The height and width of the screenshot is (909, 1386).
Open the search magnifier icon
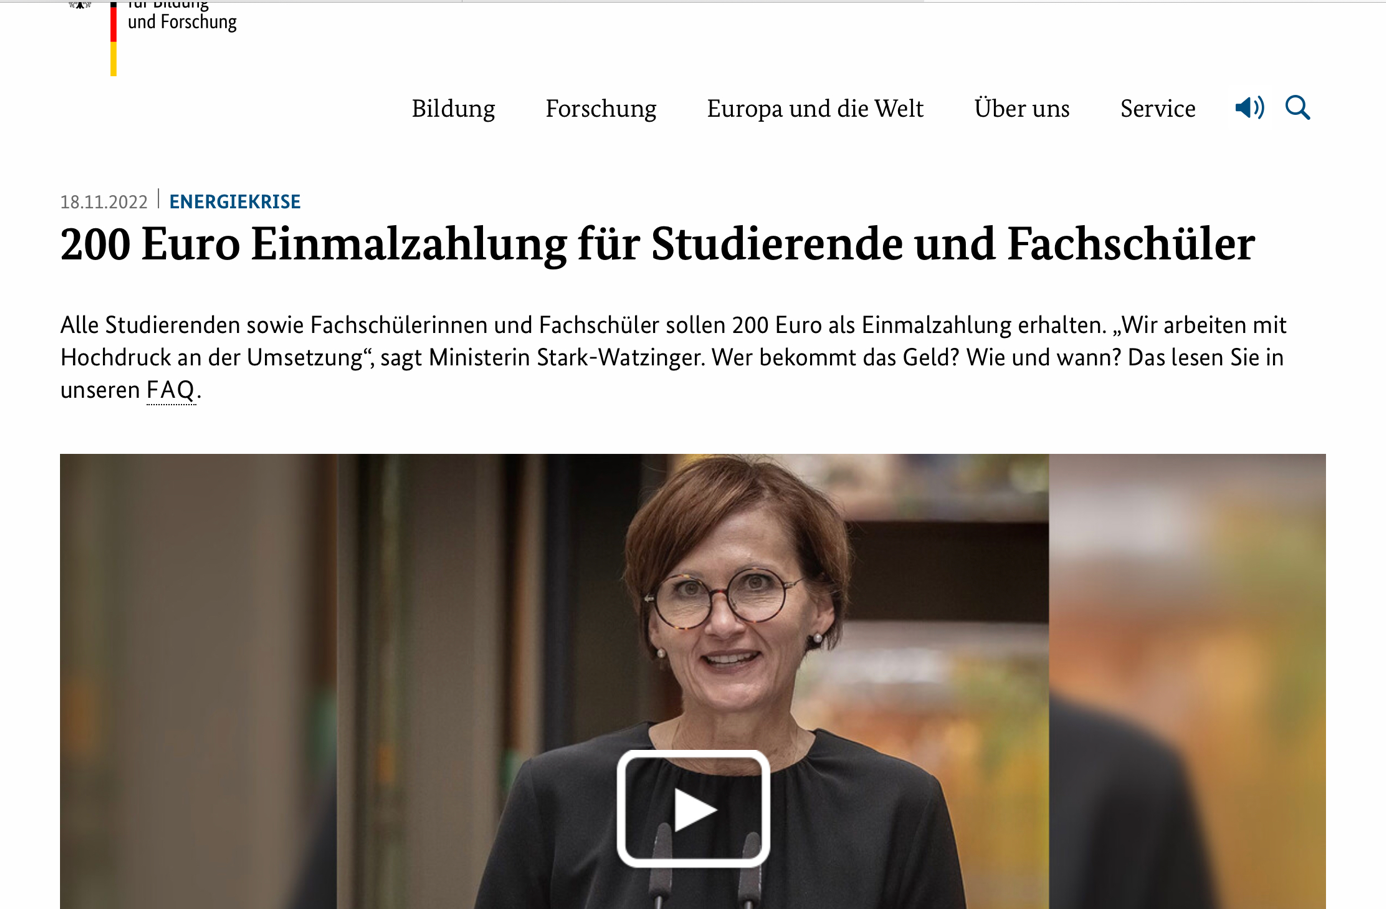click(x=1298, y=107)
